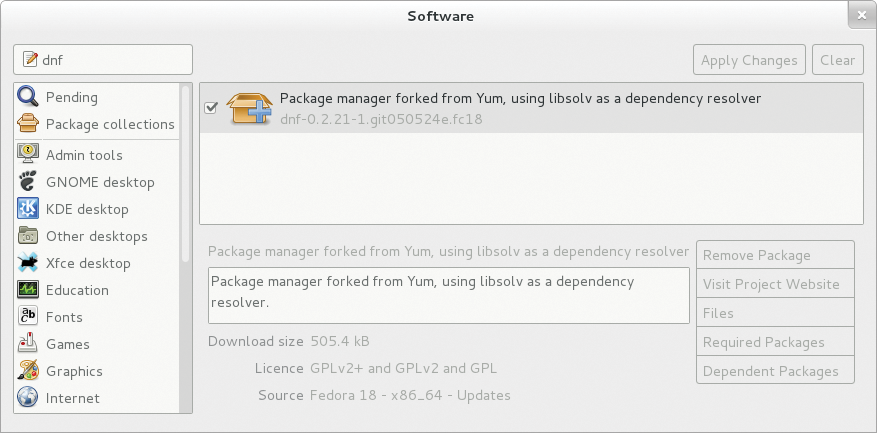Click the Graphics palette icon
877x433 pixels.
(x=28, y=371)
